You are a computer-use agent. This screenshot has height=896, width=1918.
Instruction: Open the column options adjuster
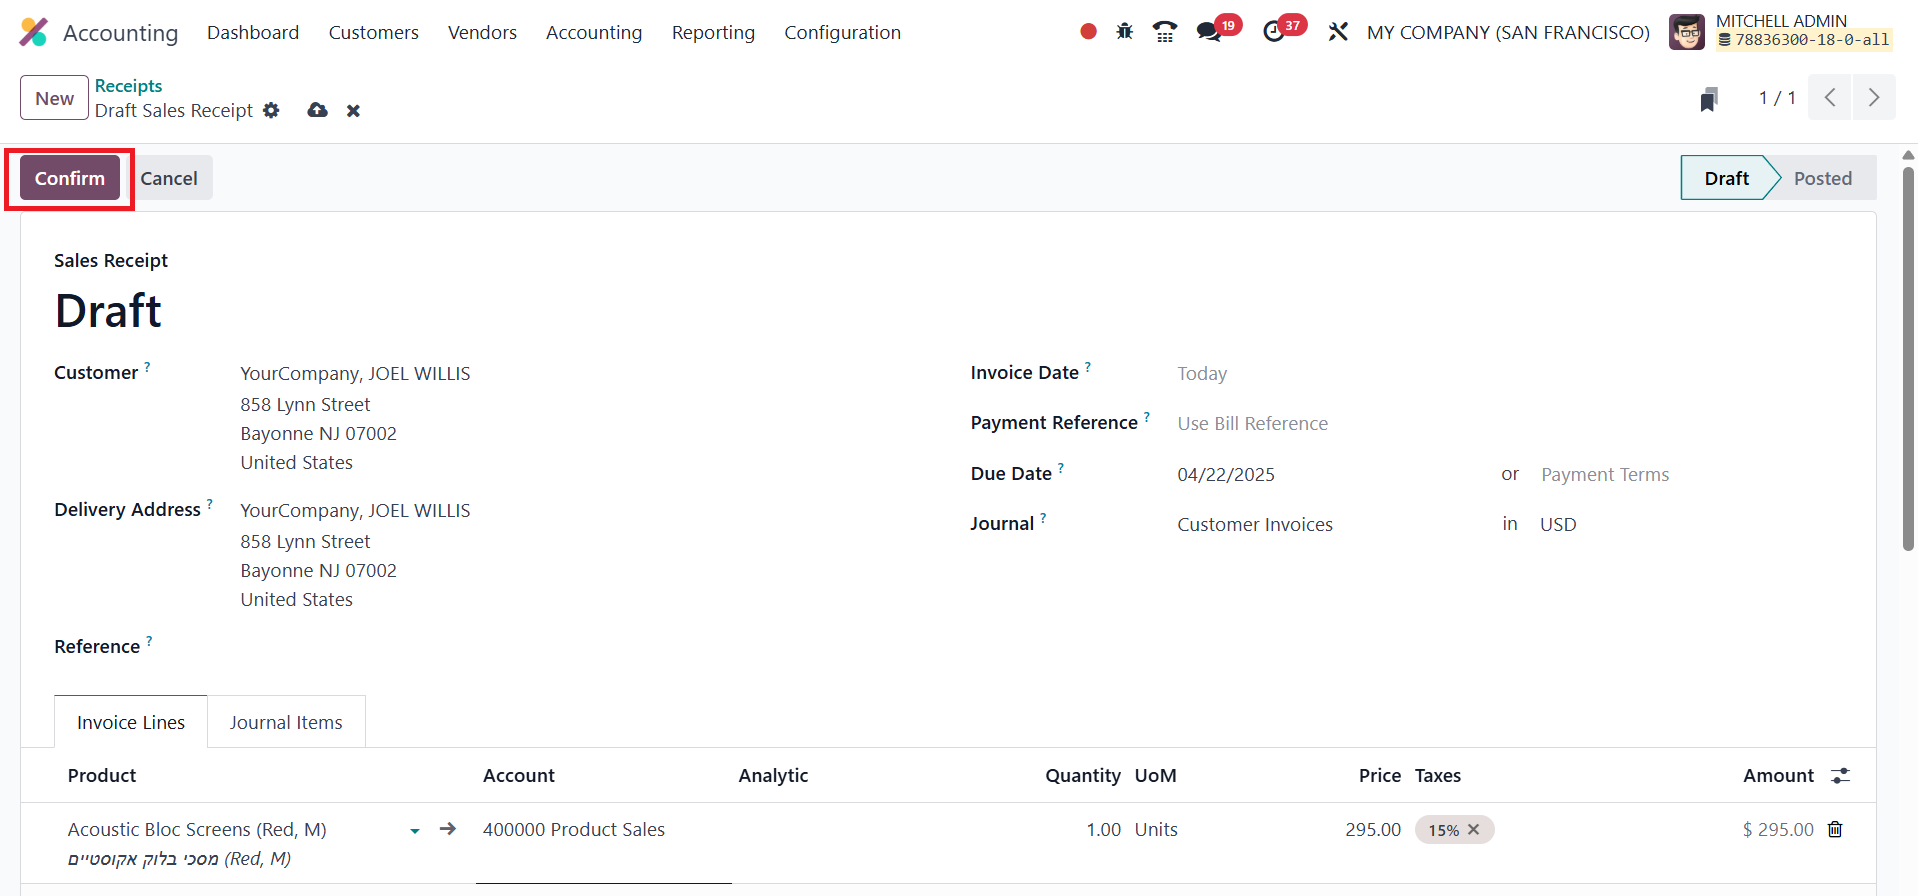pos(1840,776)
